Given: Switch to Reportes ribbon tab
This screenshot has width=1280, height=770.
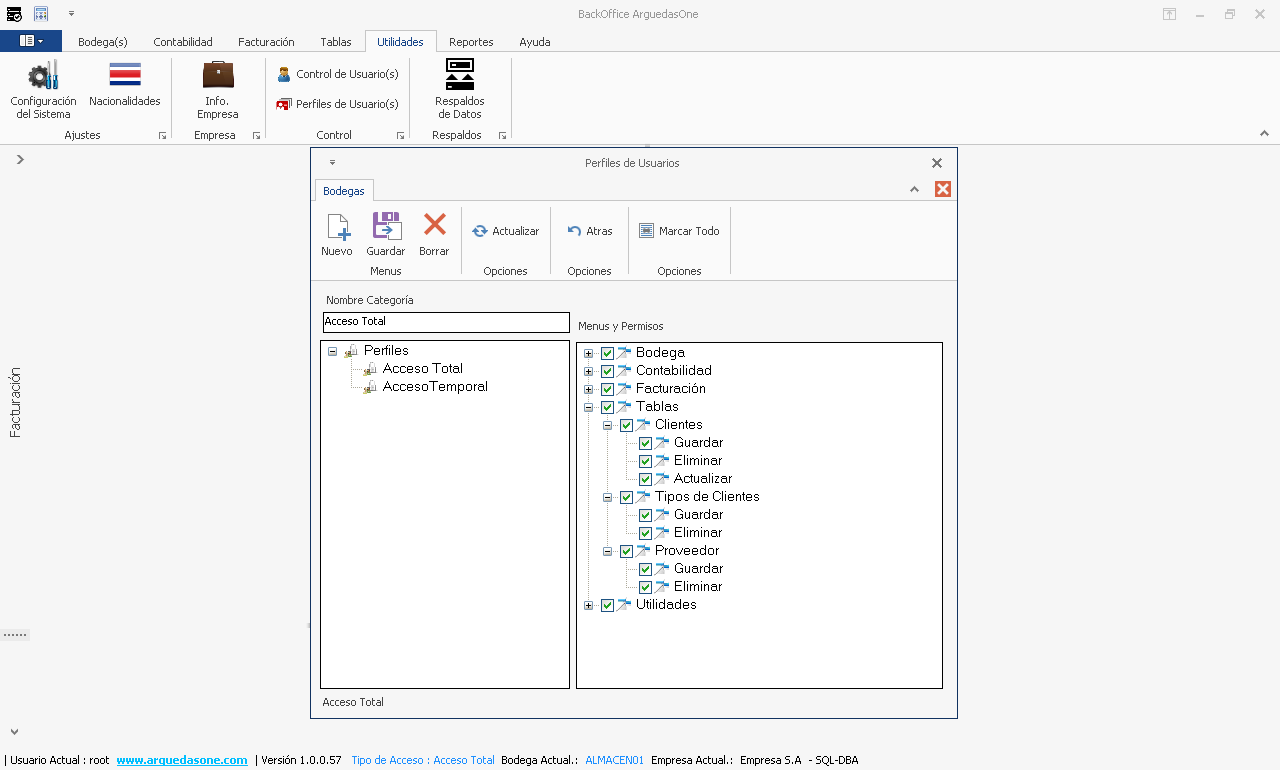Looking at the screenshot, I should [x=471, y=42].
